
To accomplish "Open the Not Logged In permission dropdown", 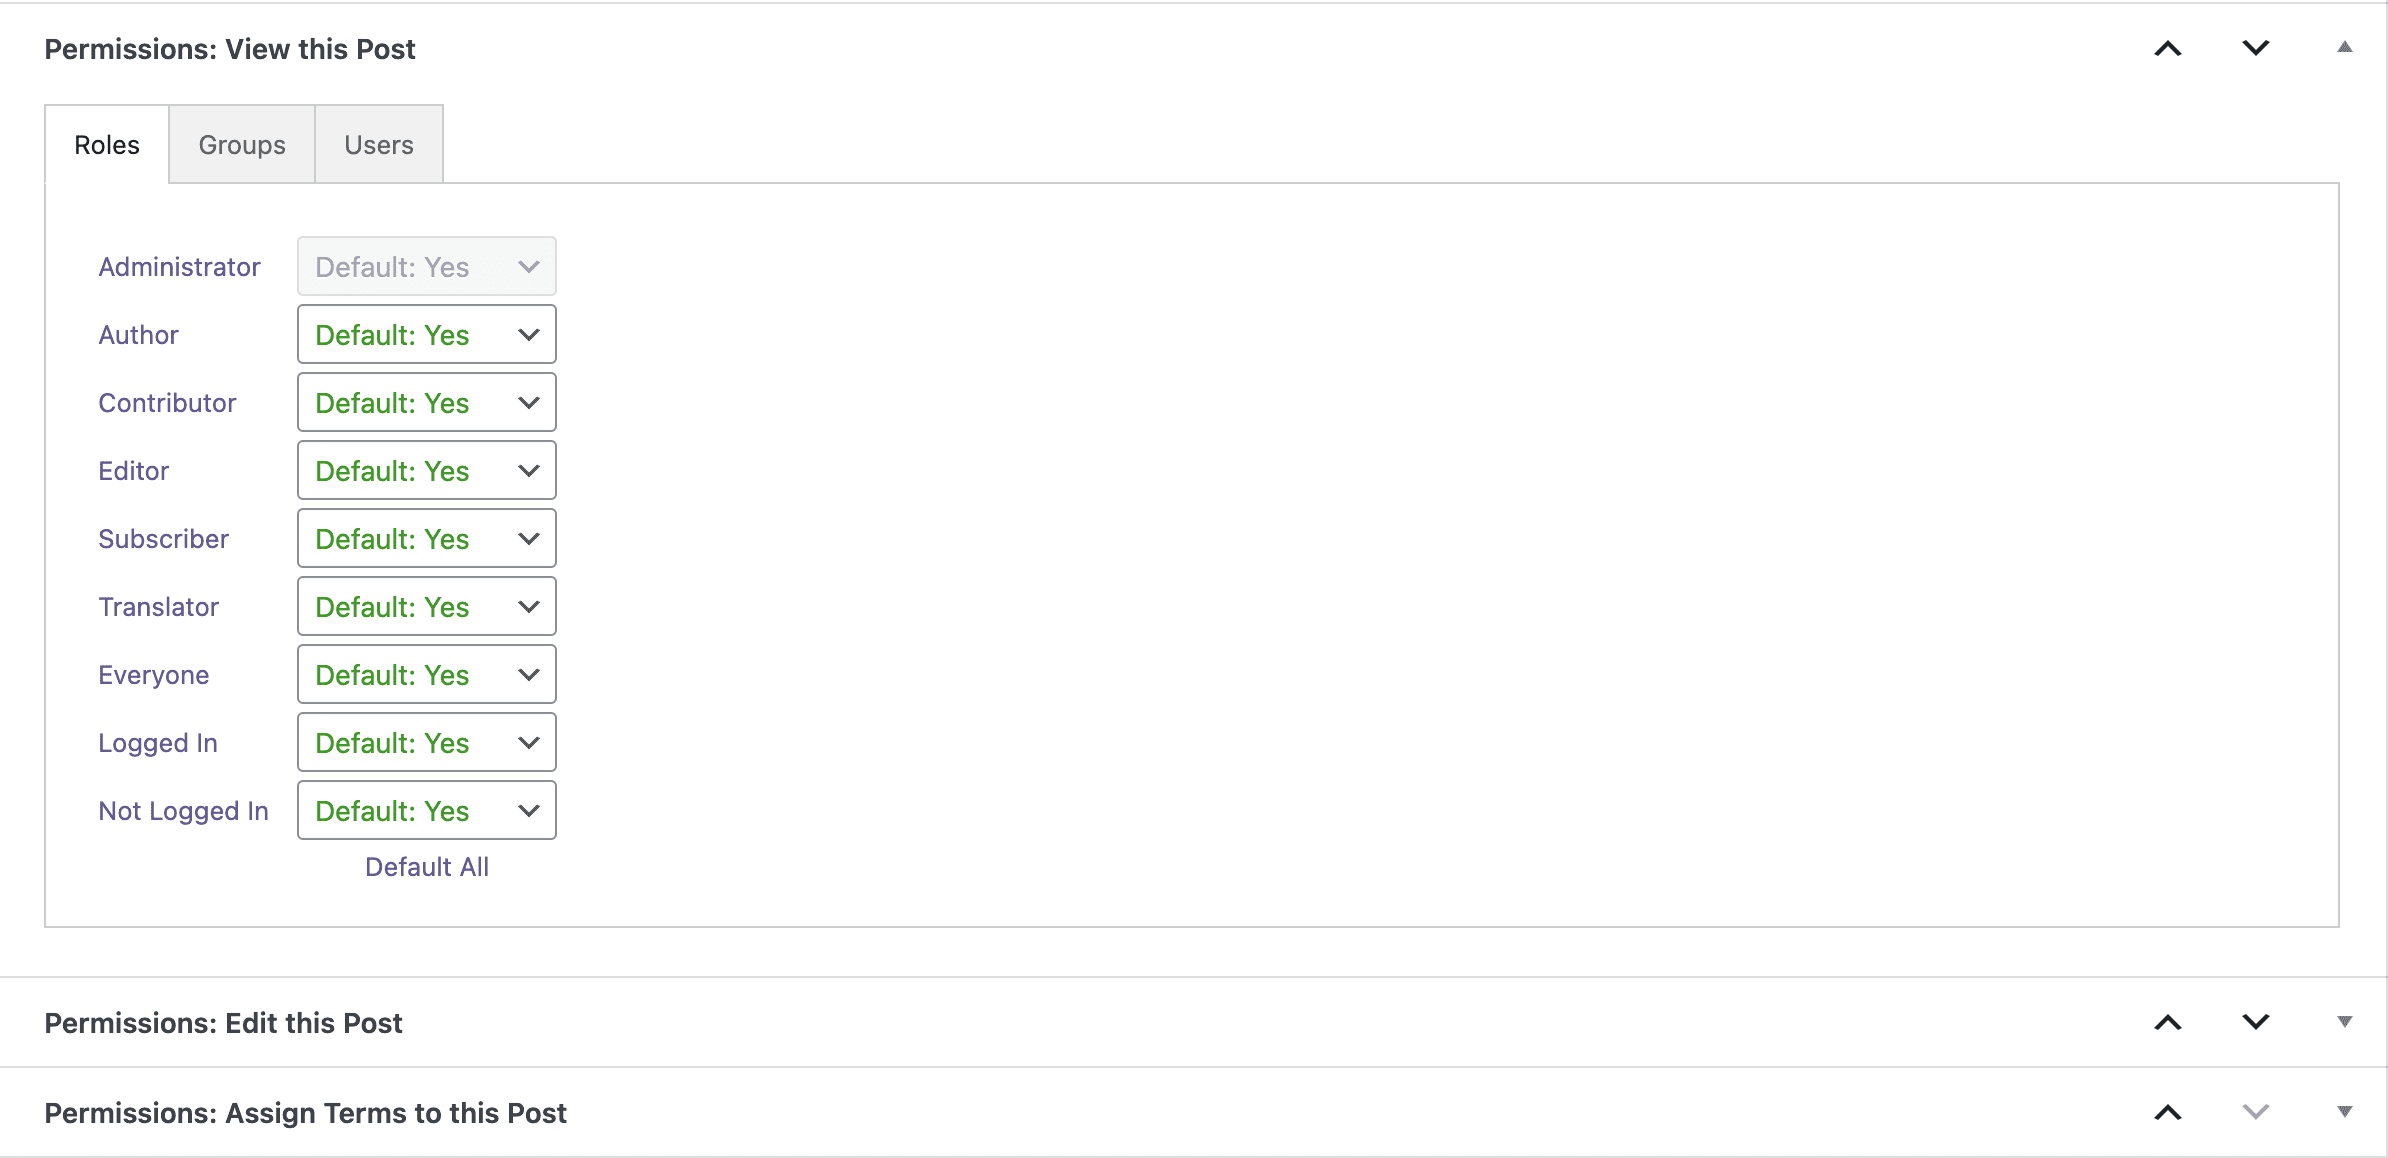I will [426, 810].
